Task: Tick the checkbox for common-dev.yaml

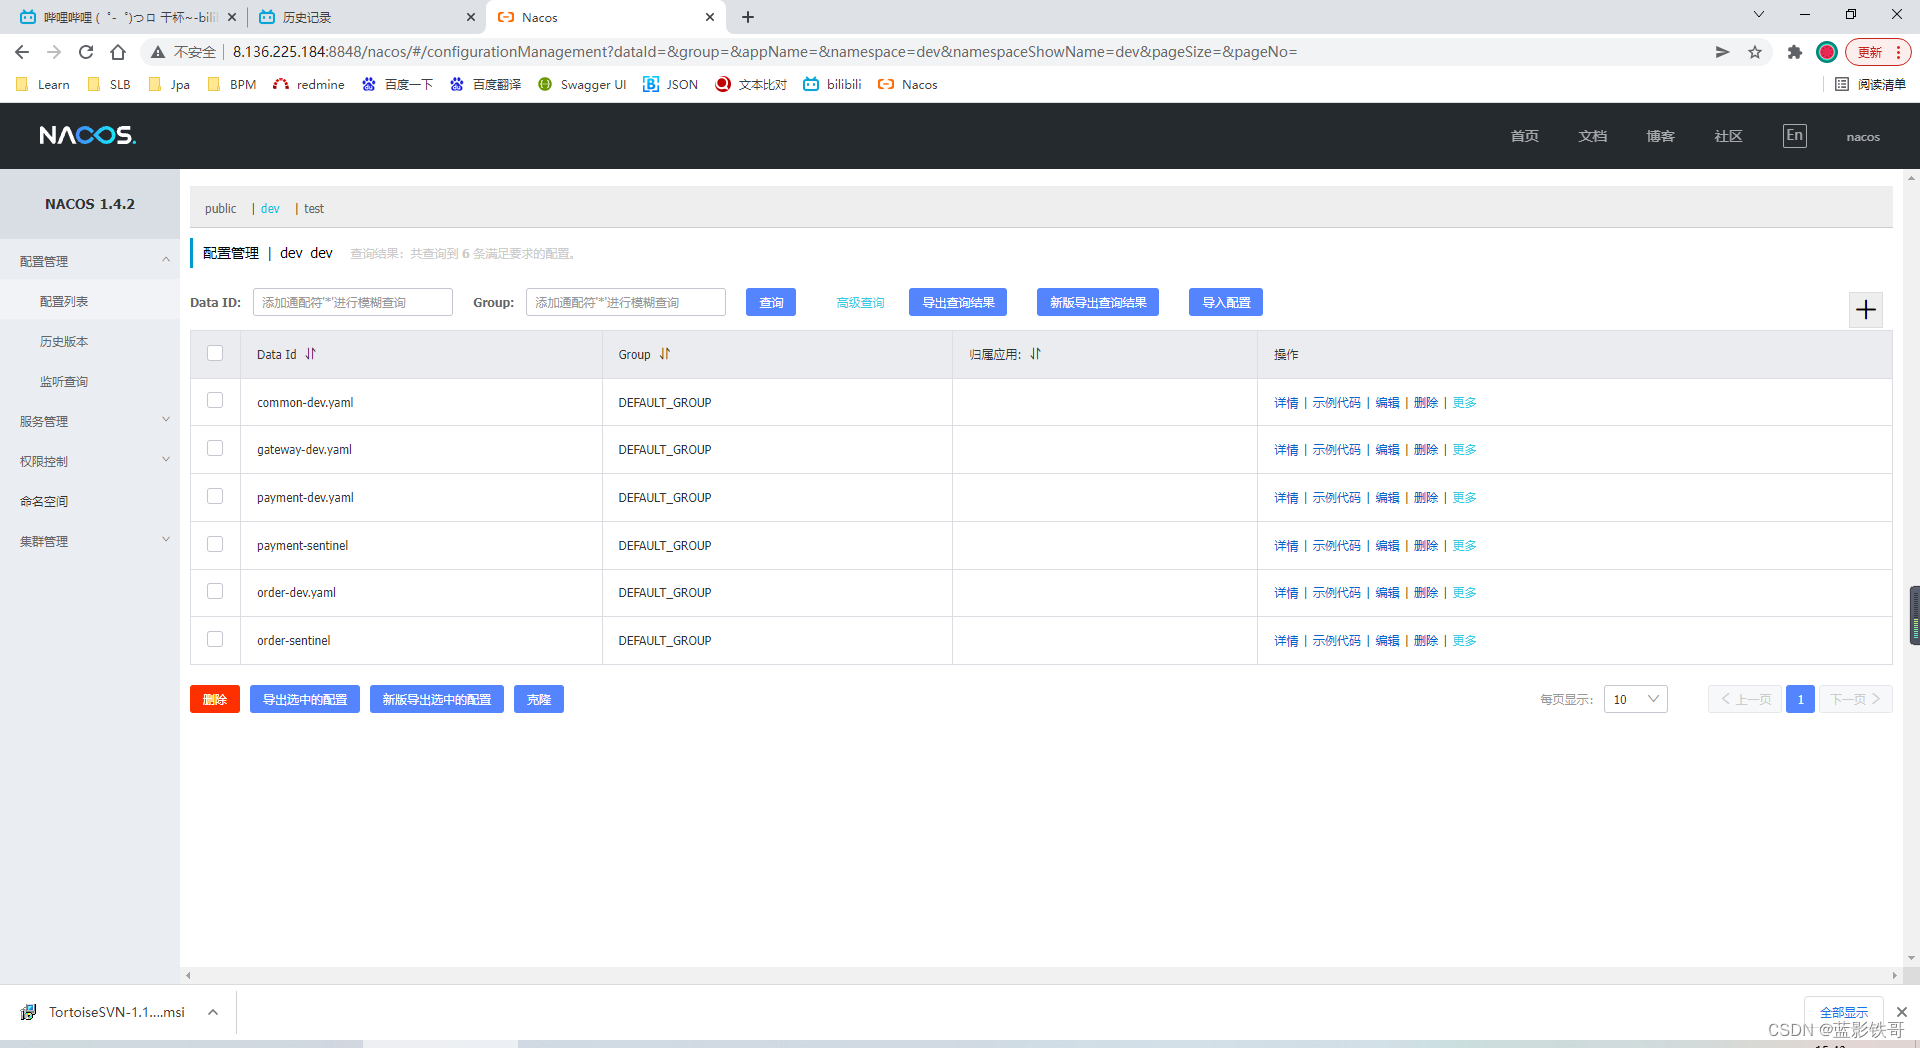Action: coord(215,400)
